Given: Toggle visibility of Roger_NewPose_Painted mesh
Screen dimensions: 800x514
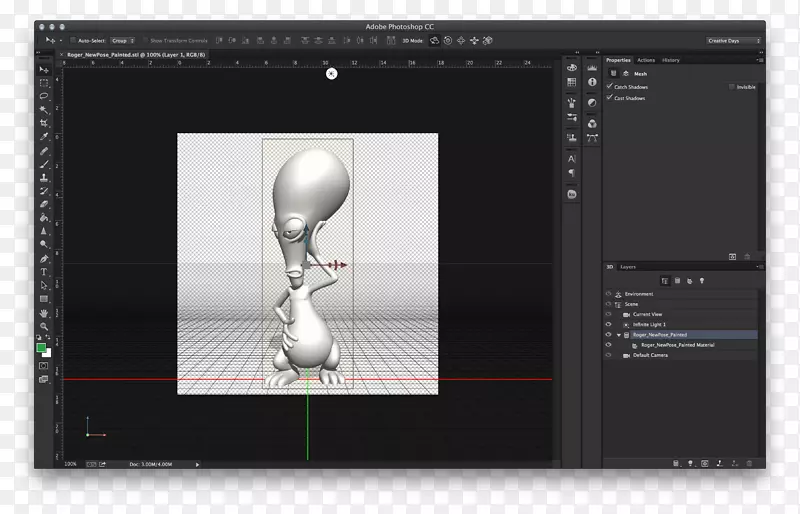Looking at the screenshot, I should 608,334.
